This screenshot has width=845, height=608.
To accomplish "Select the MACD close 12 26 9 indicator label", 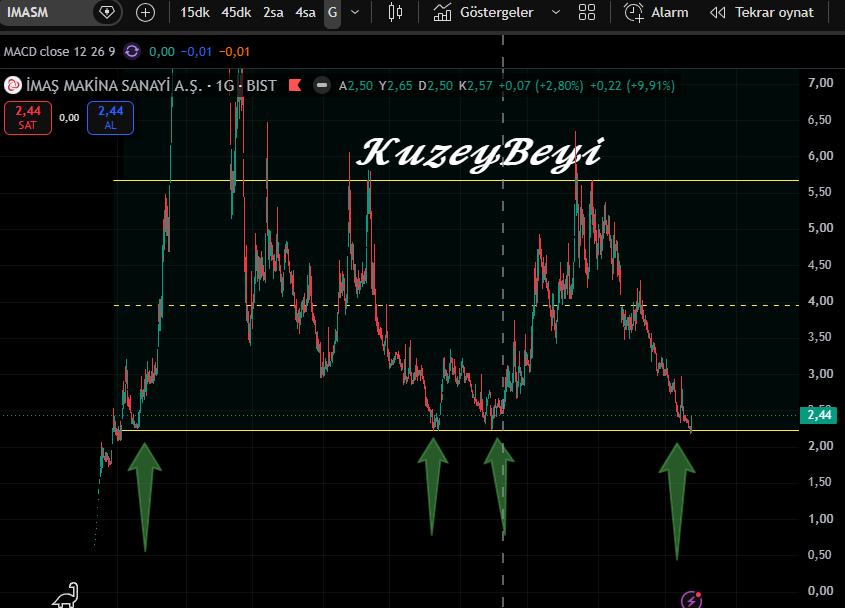I will (59, 52).
